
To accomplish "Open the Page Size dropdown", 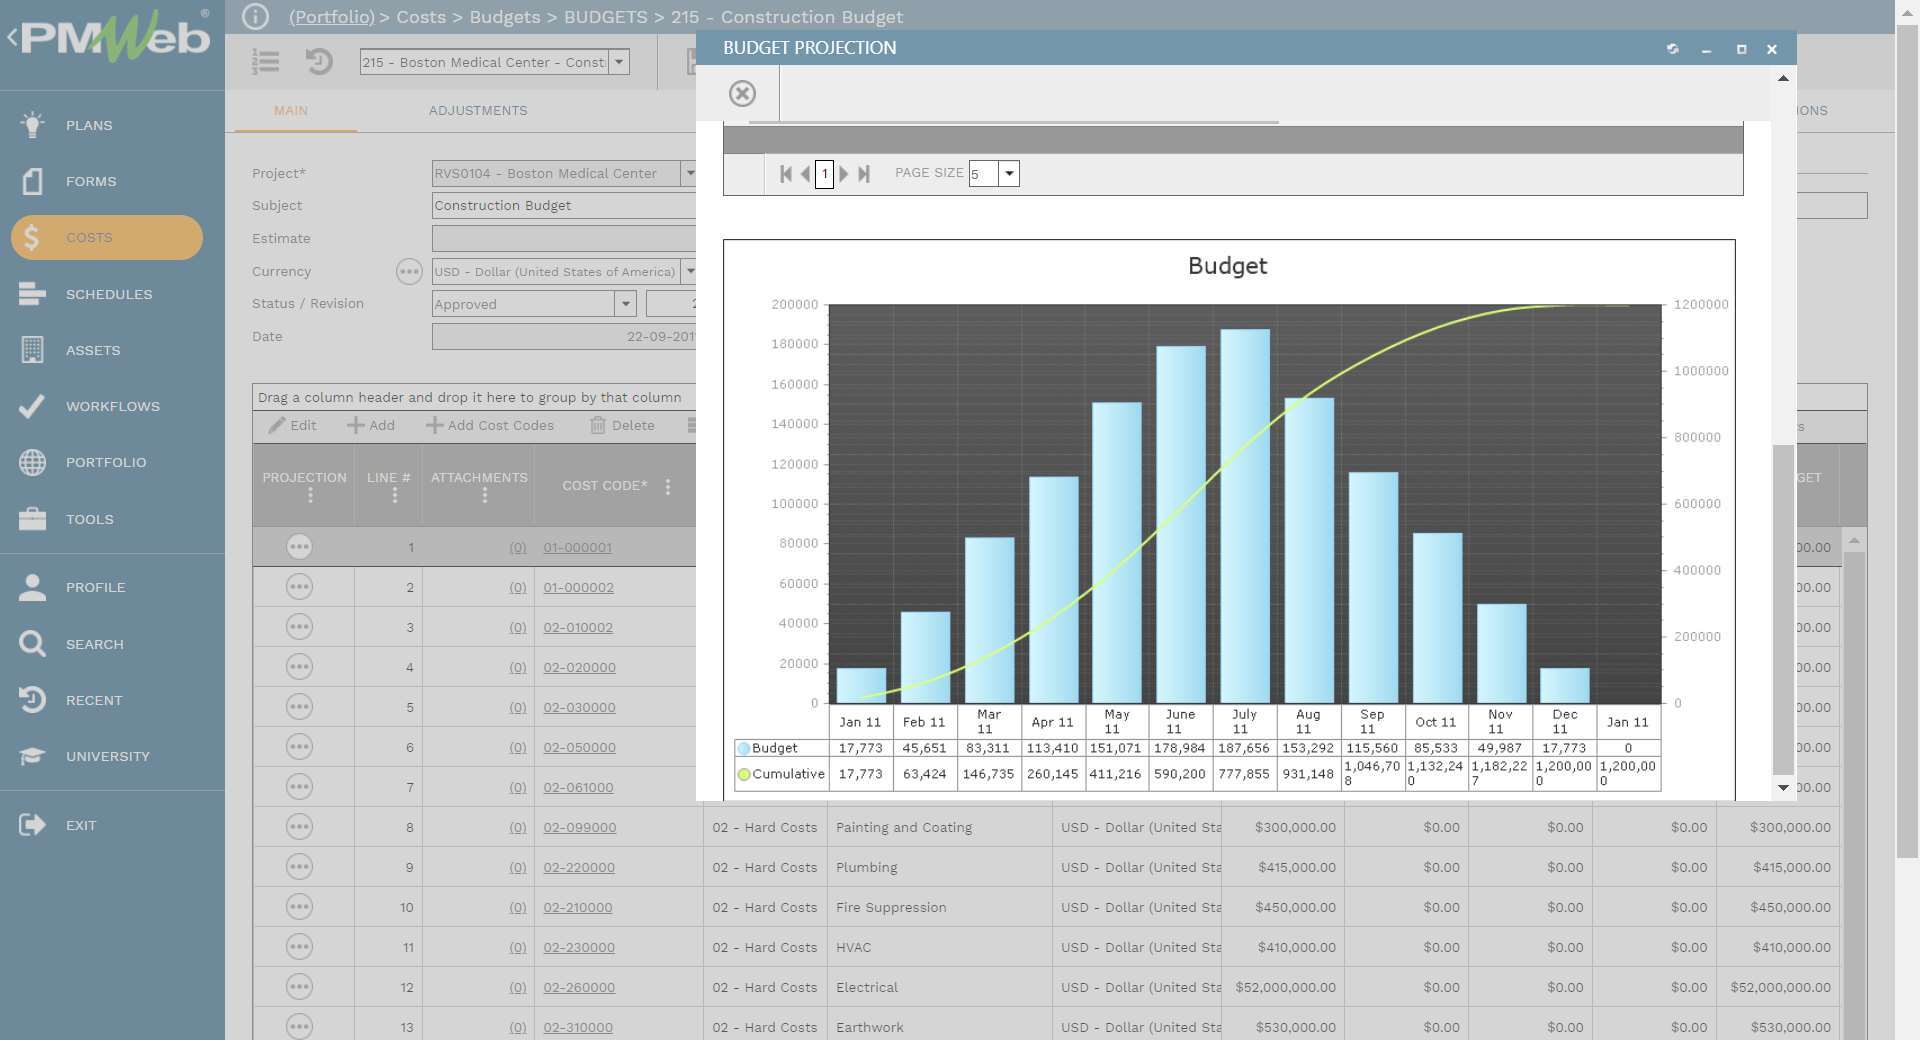I will click(1009, 173).
